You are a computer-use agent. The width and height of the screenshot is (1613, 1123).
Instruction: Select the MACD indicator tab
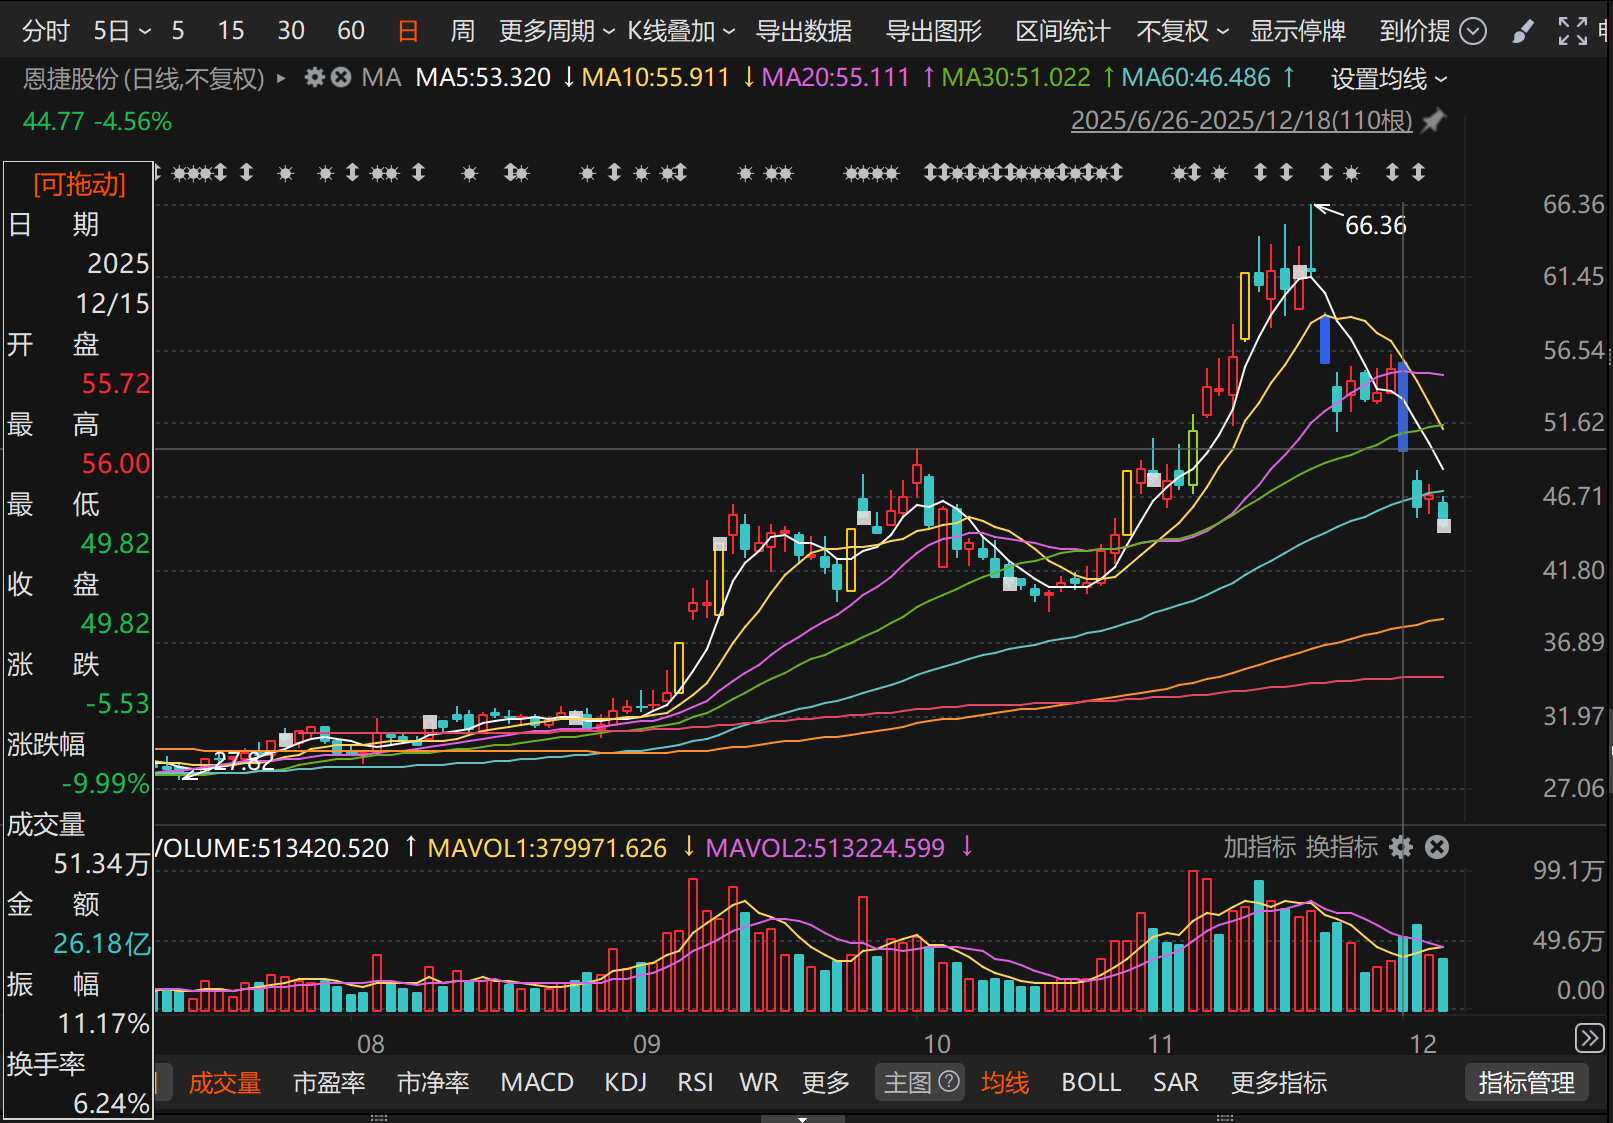(537, 1082)
